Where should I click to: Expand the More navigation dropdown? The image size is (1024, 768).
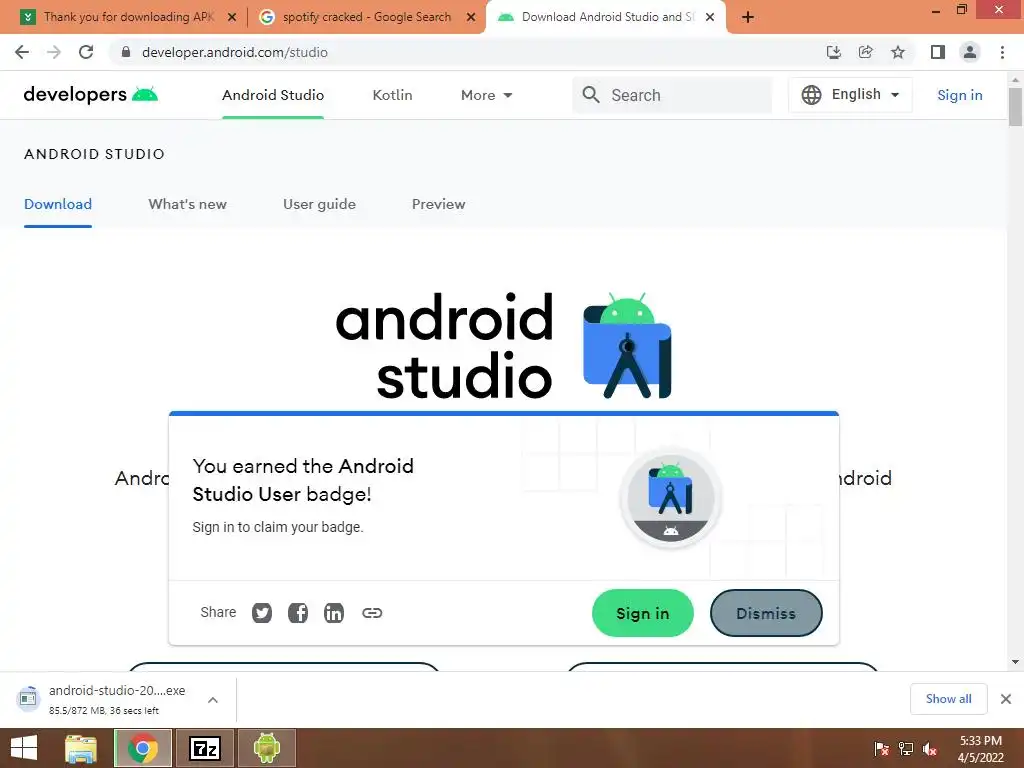(x=487, y=95)
